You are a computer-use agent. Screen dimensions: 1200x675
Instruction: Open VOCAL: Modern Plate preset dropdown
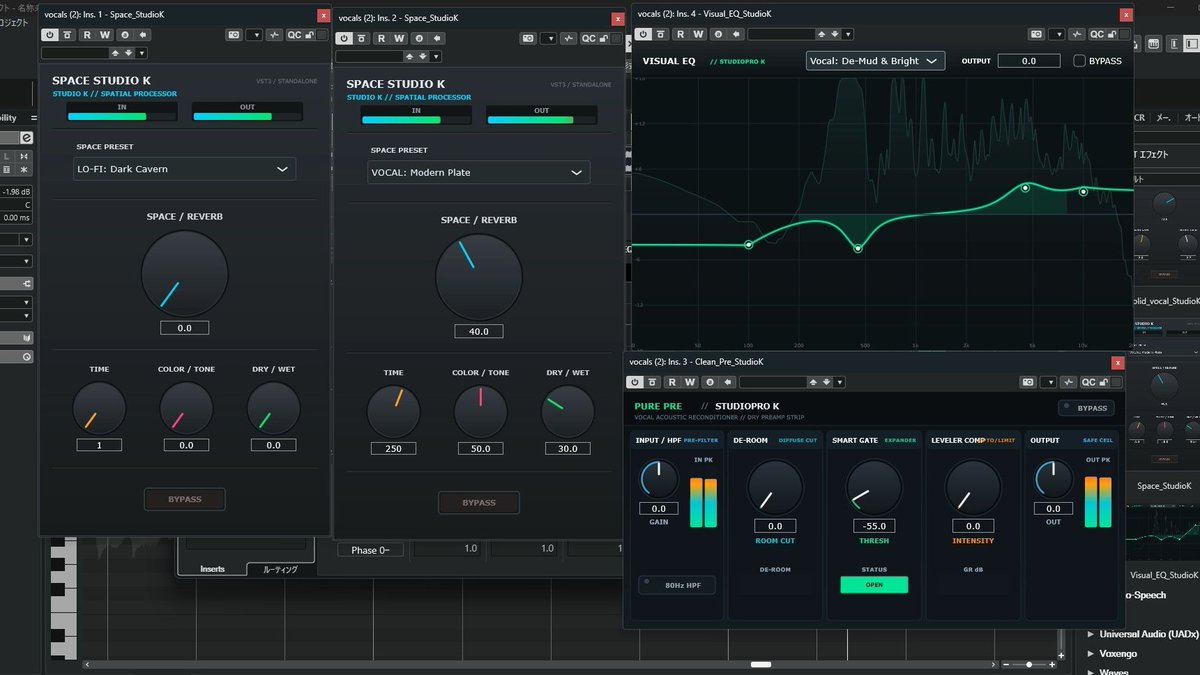click(x=479, y=172)
